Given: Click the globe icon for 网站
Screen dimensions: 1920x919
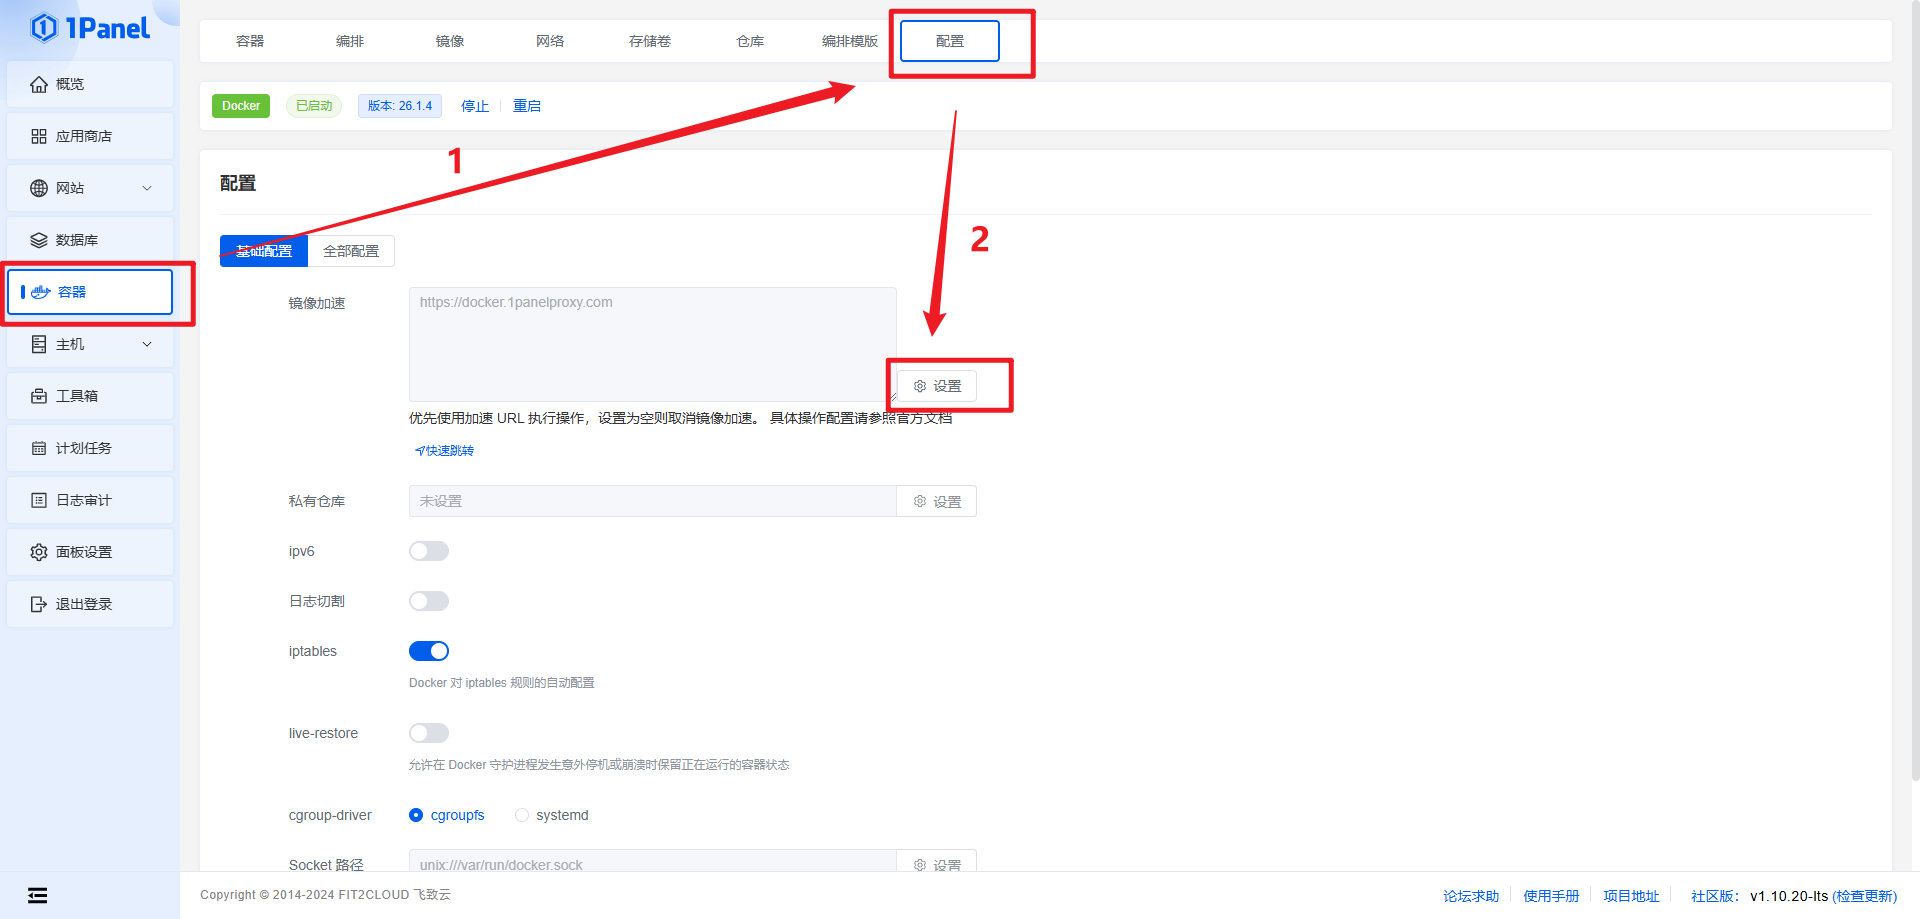Looking at the screenshot, I should tap(39, 188).
